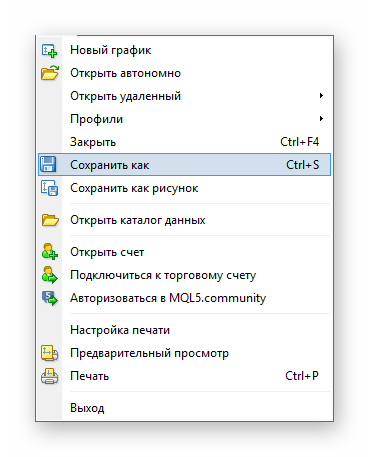Click the Ctrl+S shortcut label
This screenshot has width=369, height=457.
point(302,165)
